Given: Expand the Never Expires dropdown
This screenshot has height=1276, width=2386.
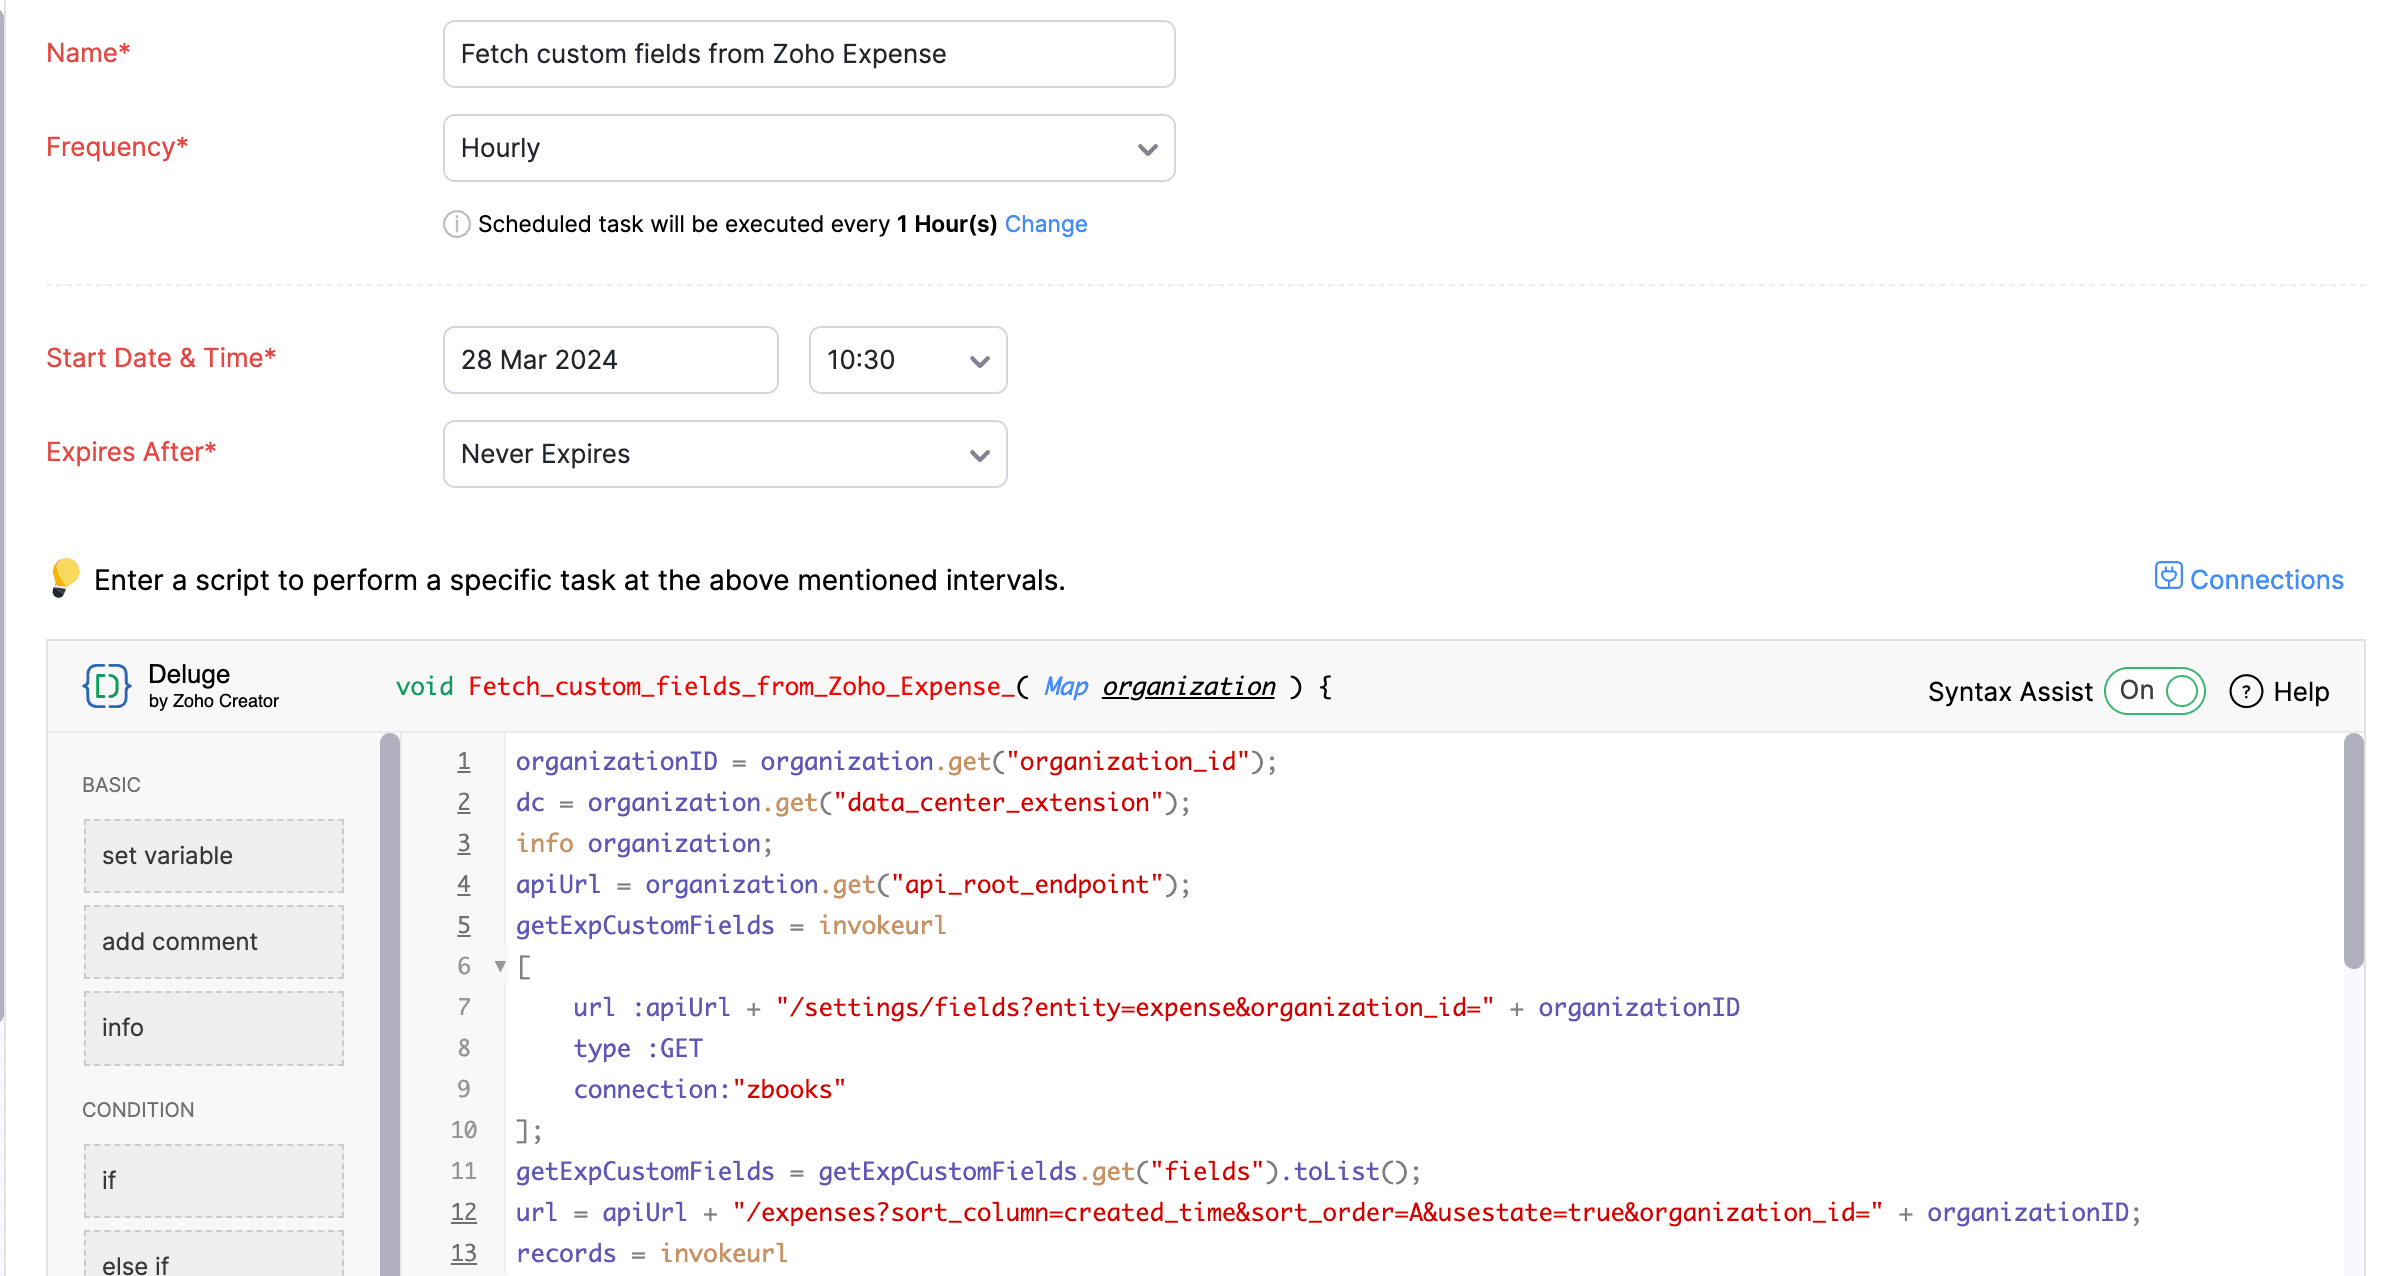Looking at the screenshot, I should 724,454.
